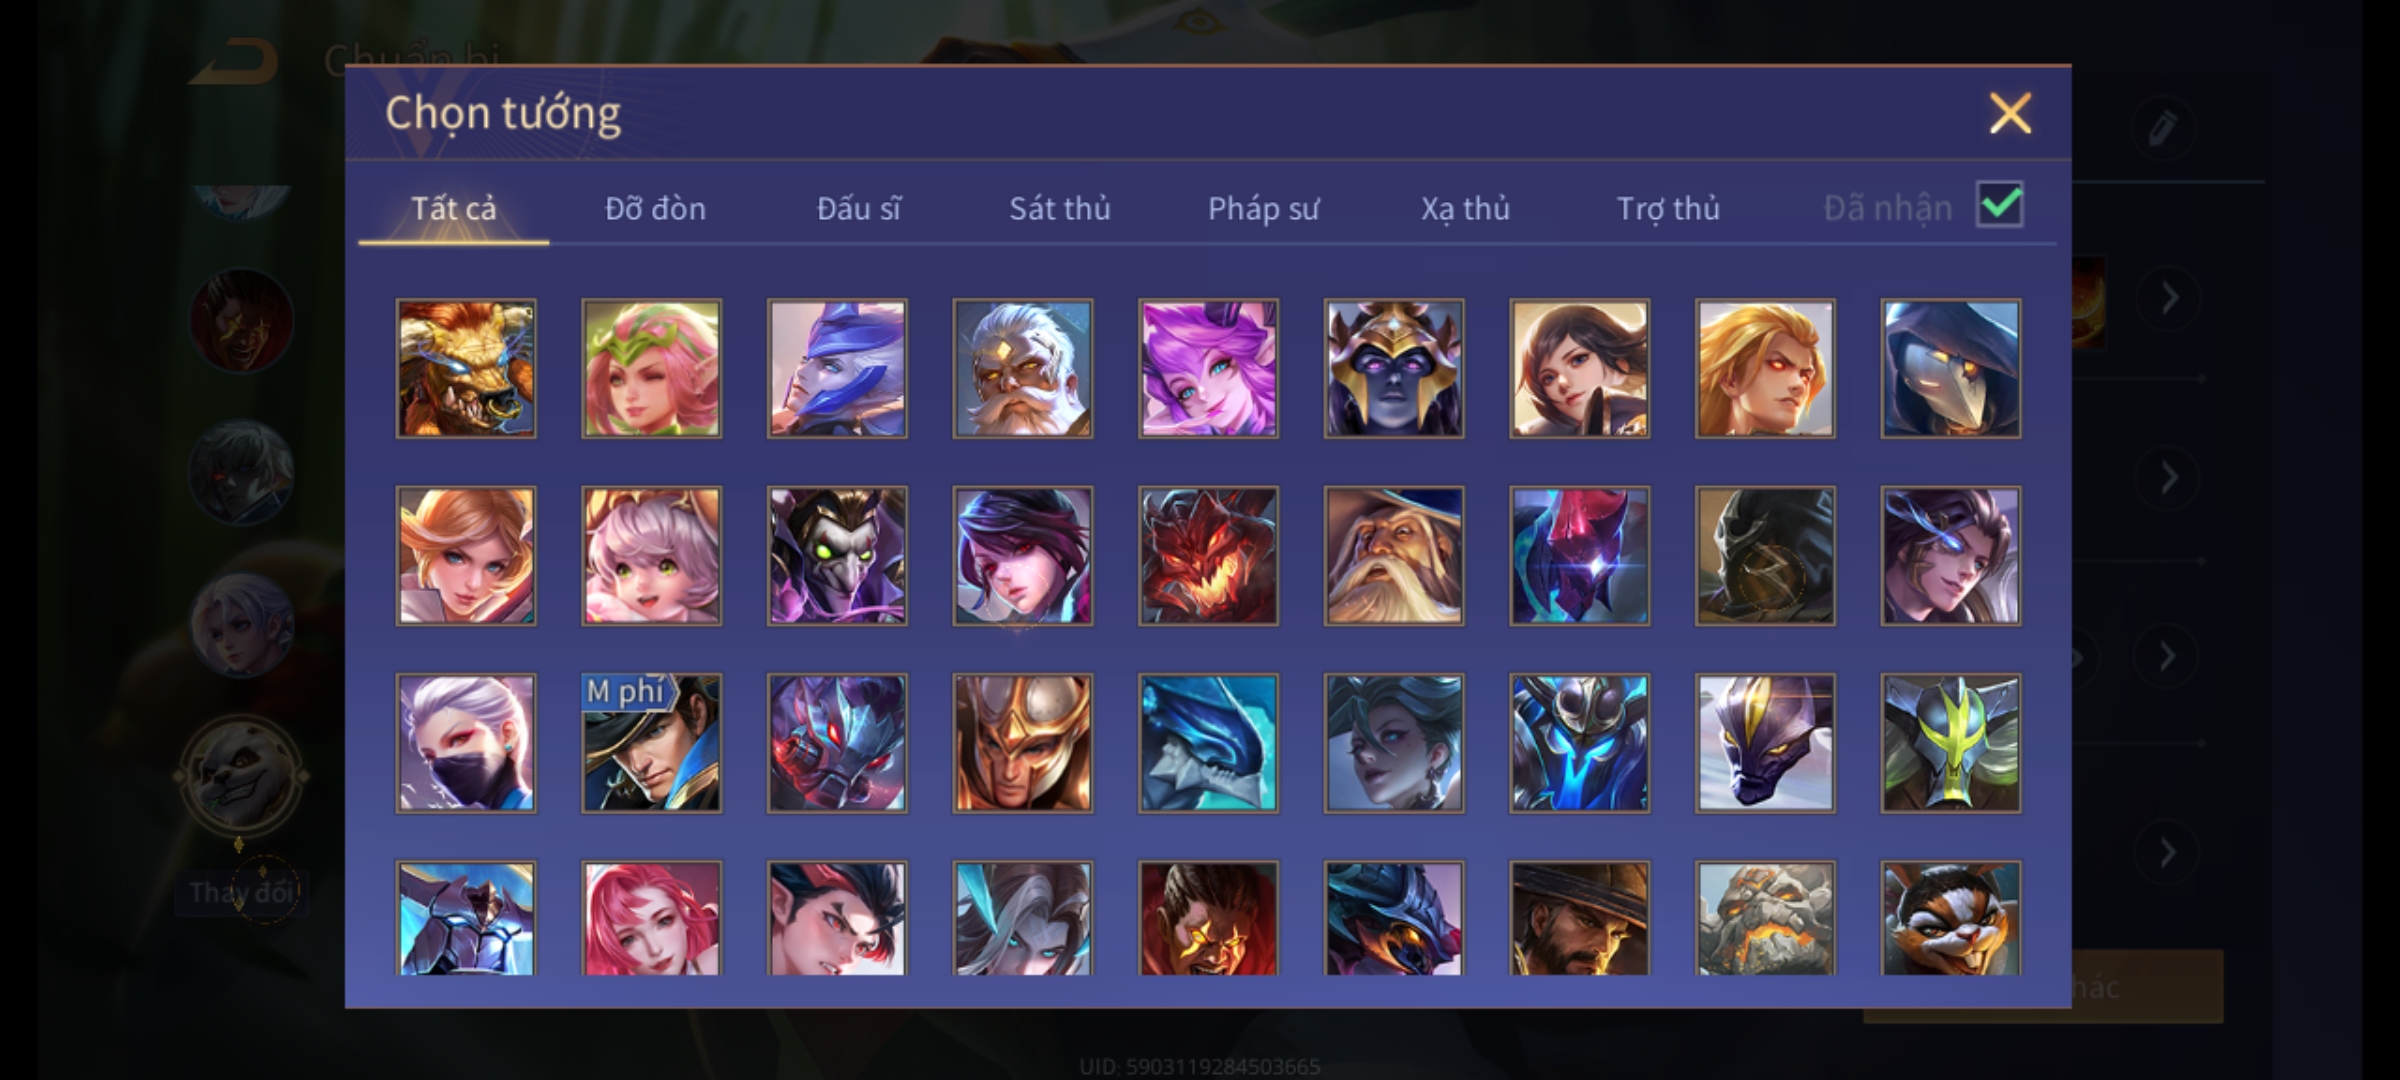
Task: Select the masked white-haired ninja hero
Action: click(x=466, y=743)
